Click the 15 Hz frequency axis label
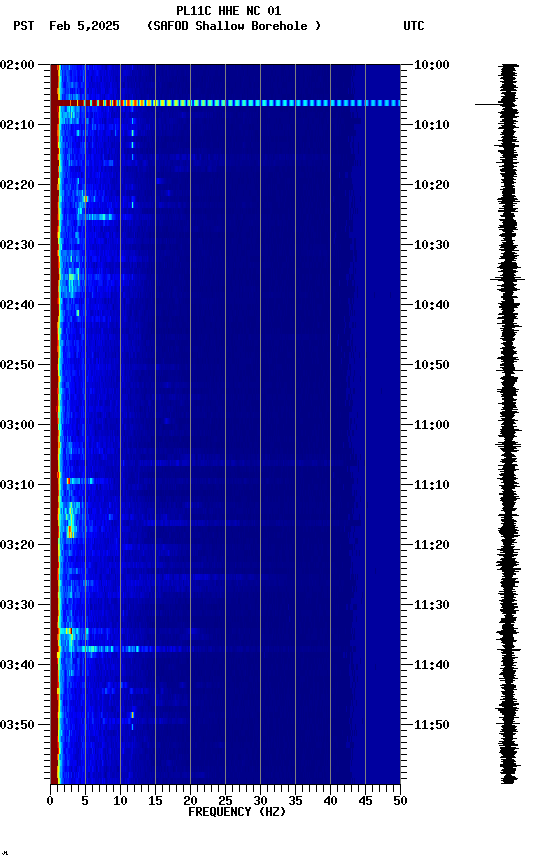The image size is (552, 864). [155, 801]
